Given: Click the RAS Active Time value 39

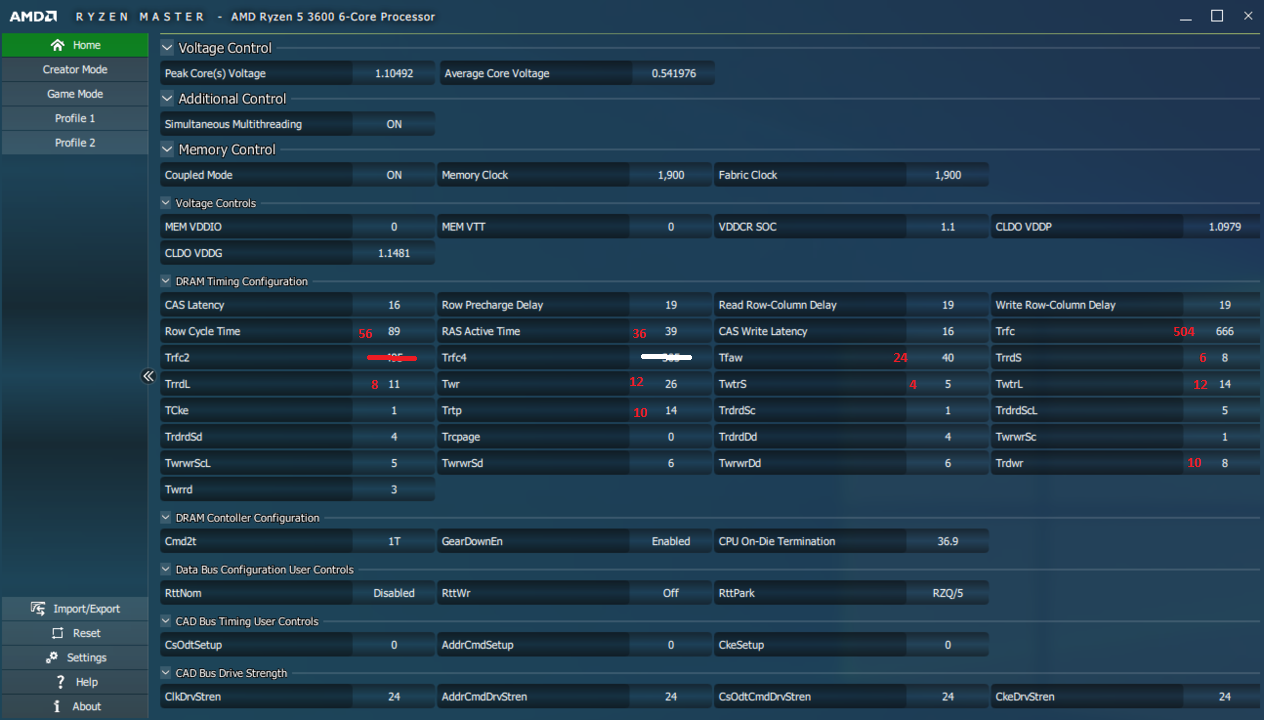Looking at the screenshot, I should 671,331.
